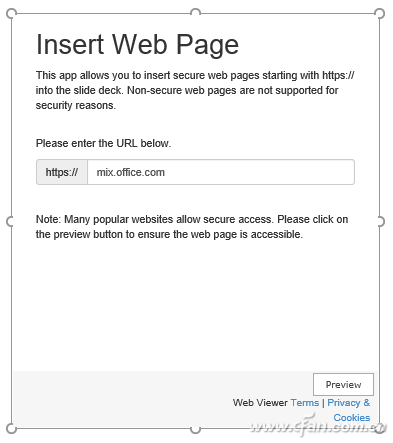Click the top-left corner resize handle

[x=11, y=14]
